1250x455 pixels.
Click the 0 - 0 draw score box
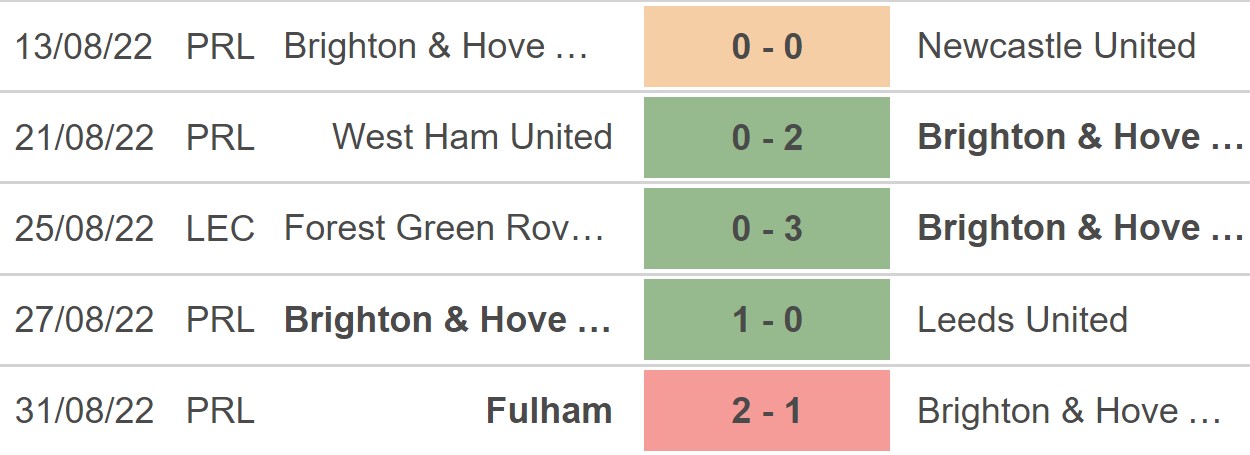coord(767,46)
